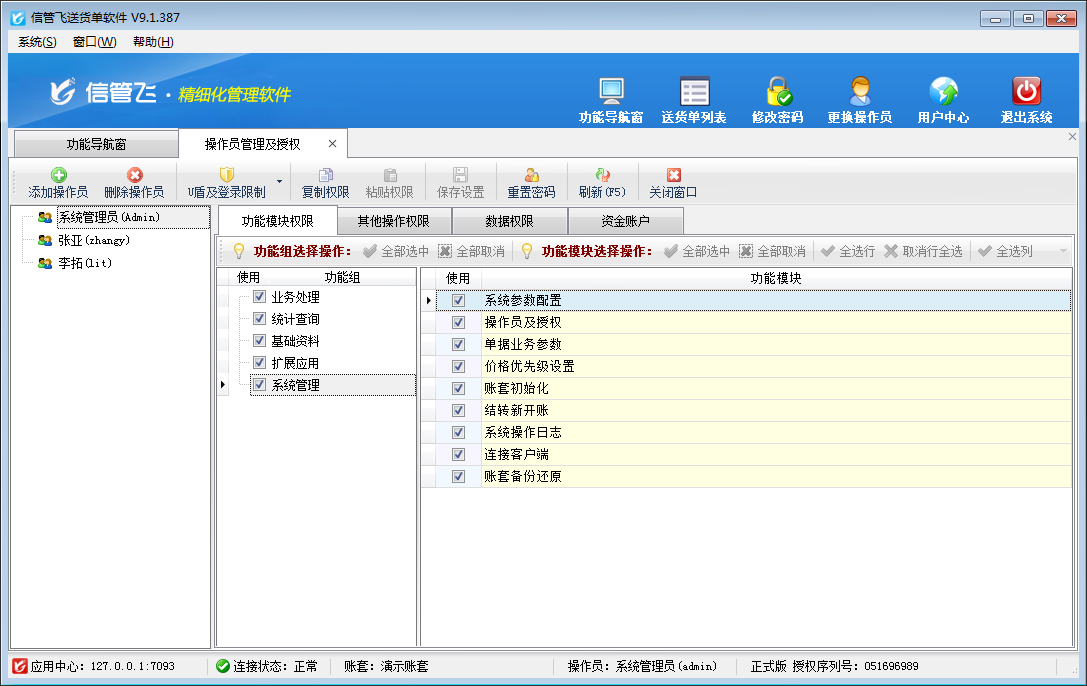Expand the U盾及登录限制 dropdown arrow
Image resolution: width=1087 pixels, height=686 pixels.
pos(279,183)
